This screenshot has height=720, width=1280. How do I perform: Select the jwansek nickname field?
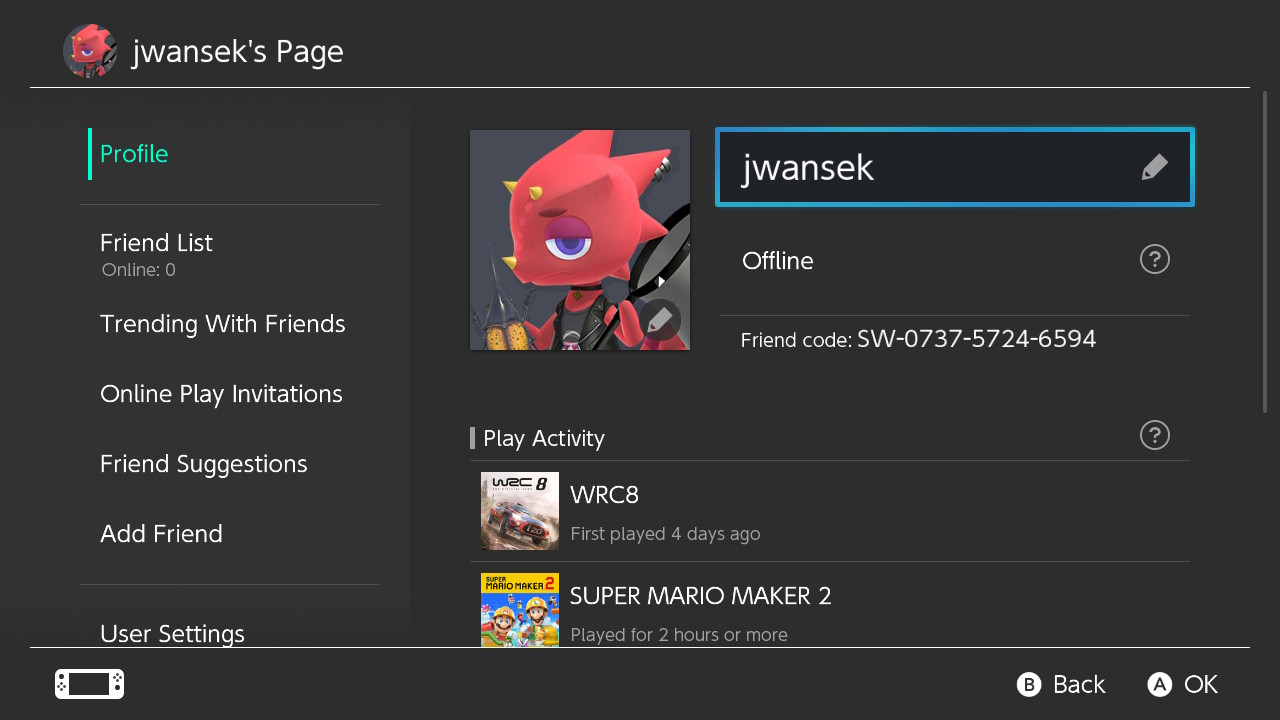point(930,167)
